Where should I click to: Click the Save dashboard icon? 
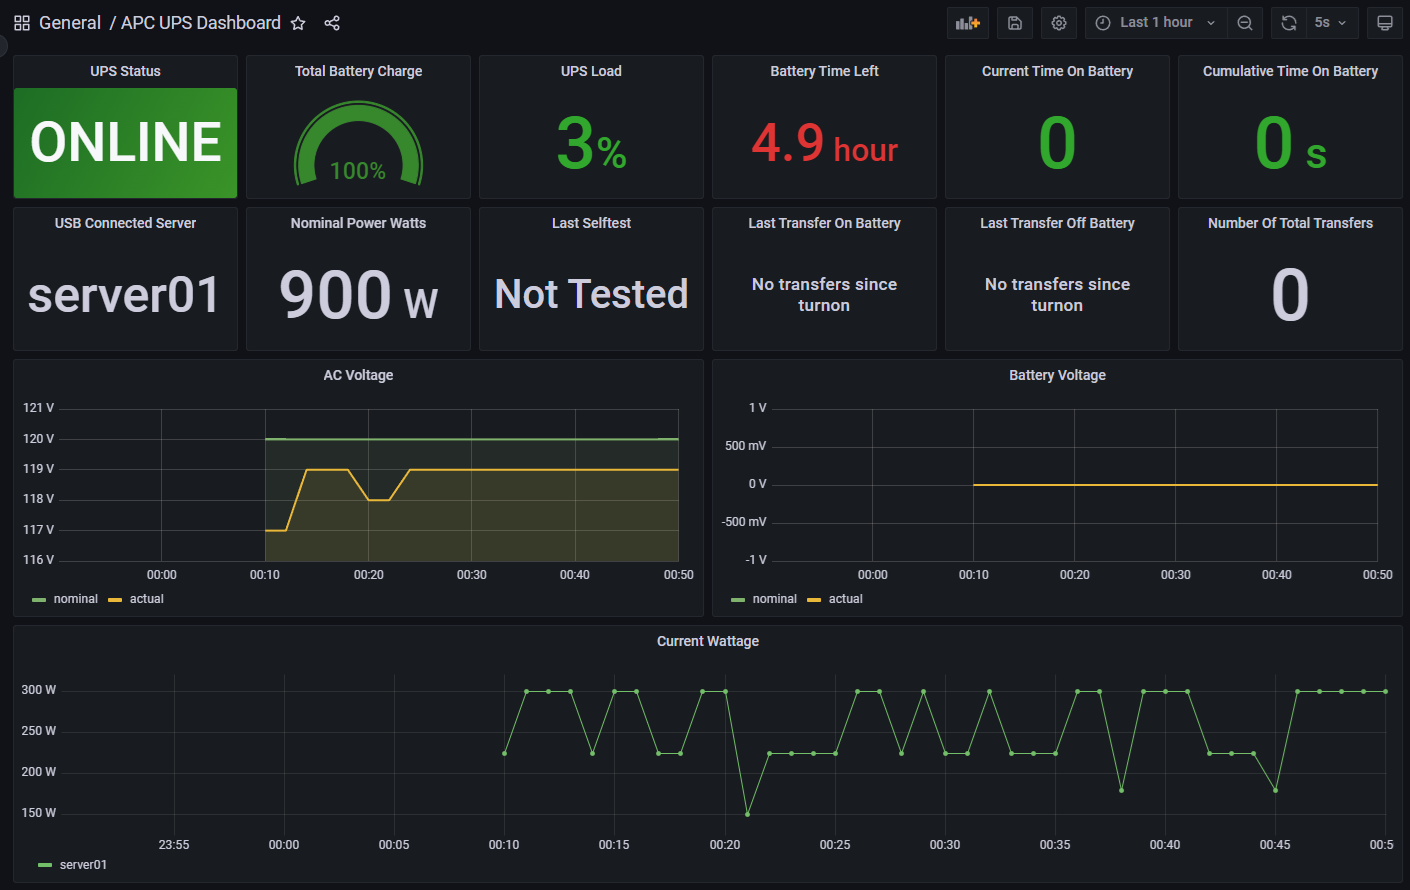[x=1014, y=23]
